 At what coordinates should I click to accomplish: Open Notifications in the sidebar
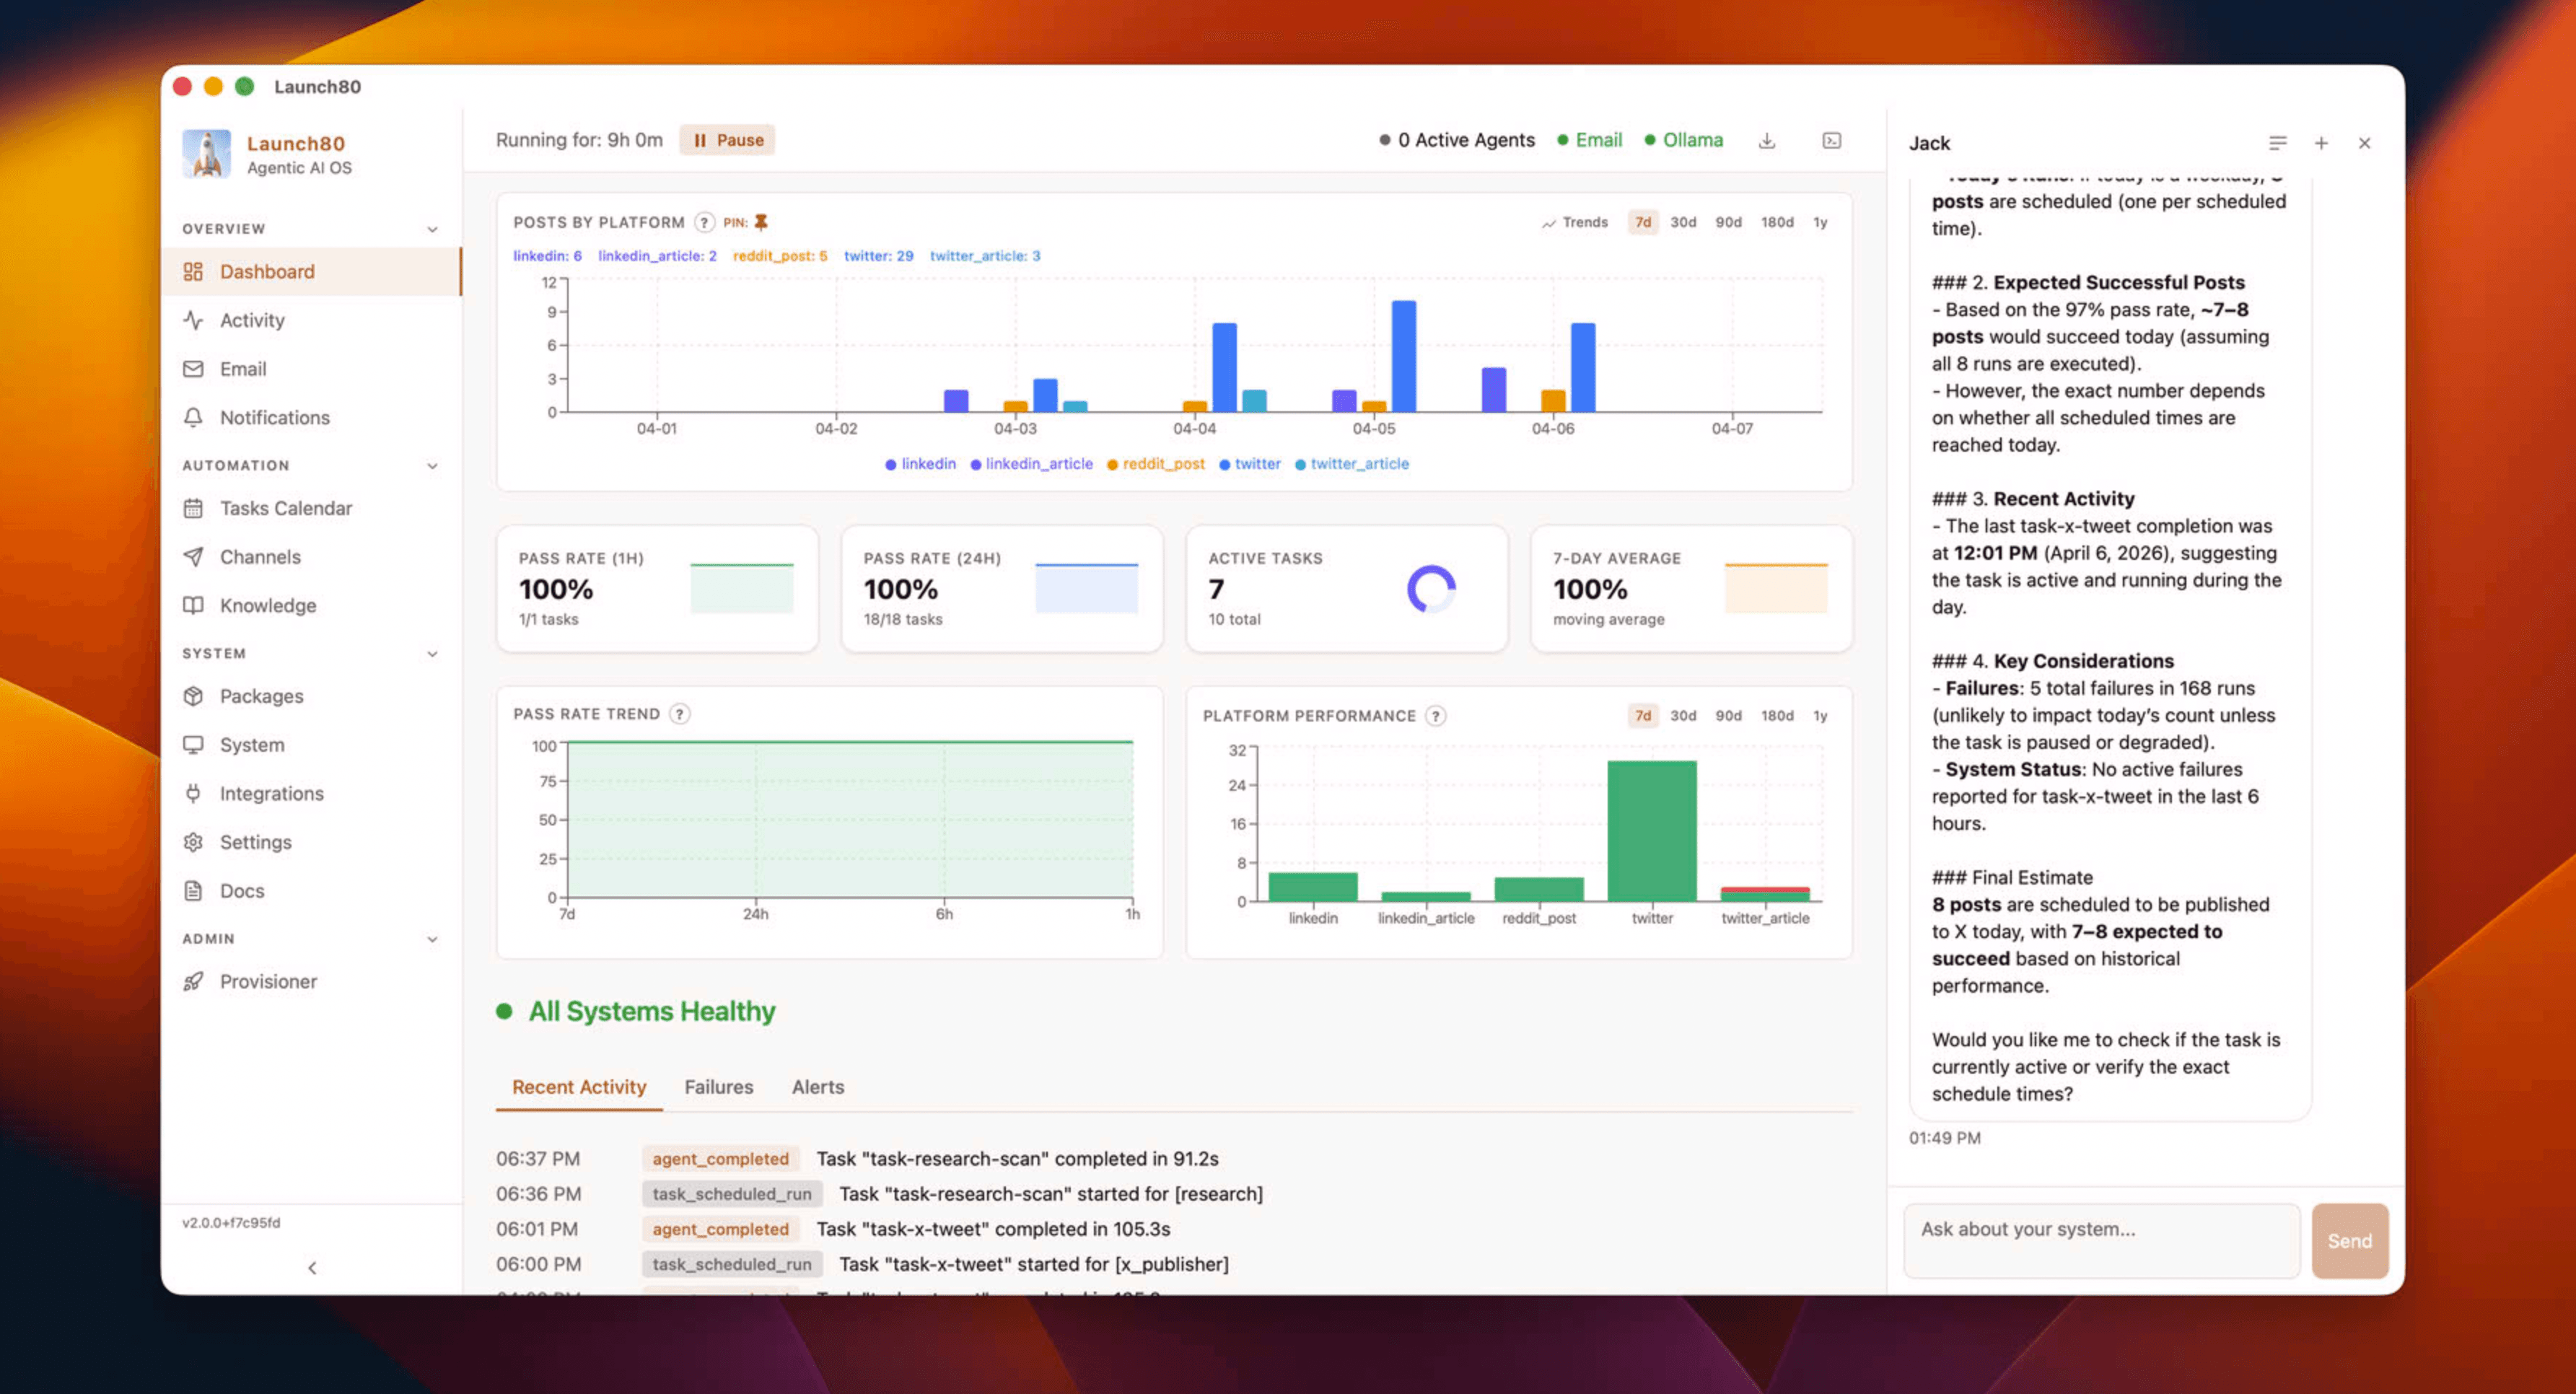274,417
